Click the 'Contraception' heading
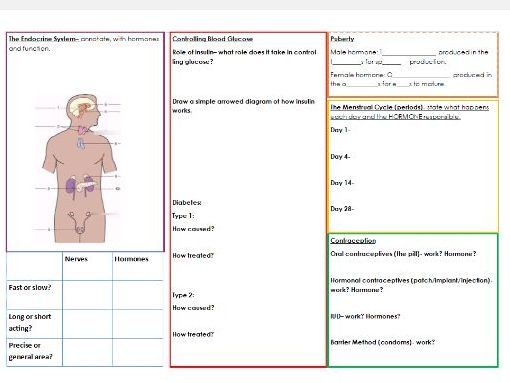Viewport: 510px width, 383px height. pos(353,241)
